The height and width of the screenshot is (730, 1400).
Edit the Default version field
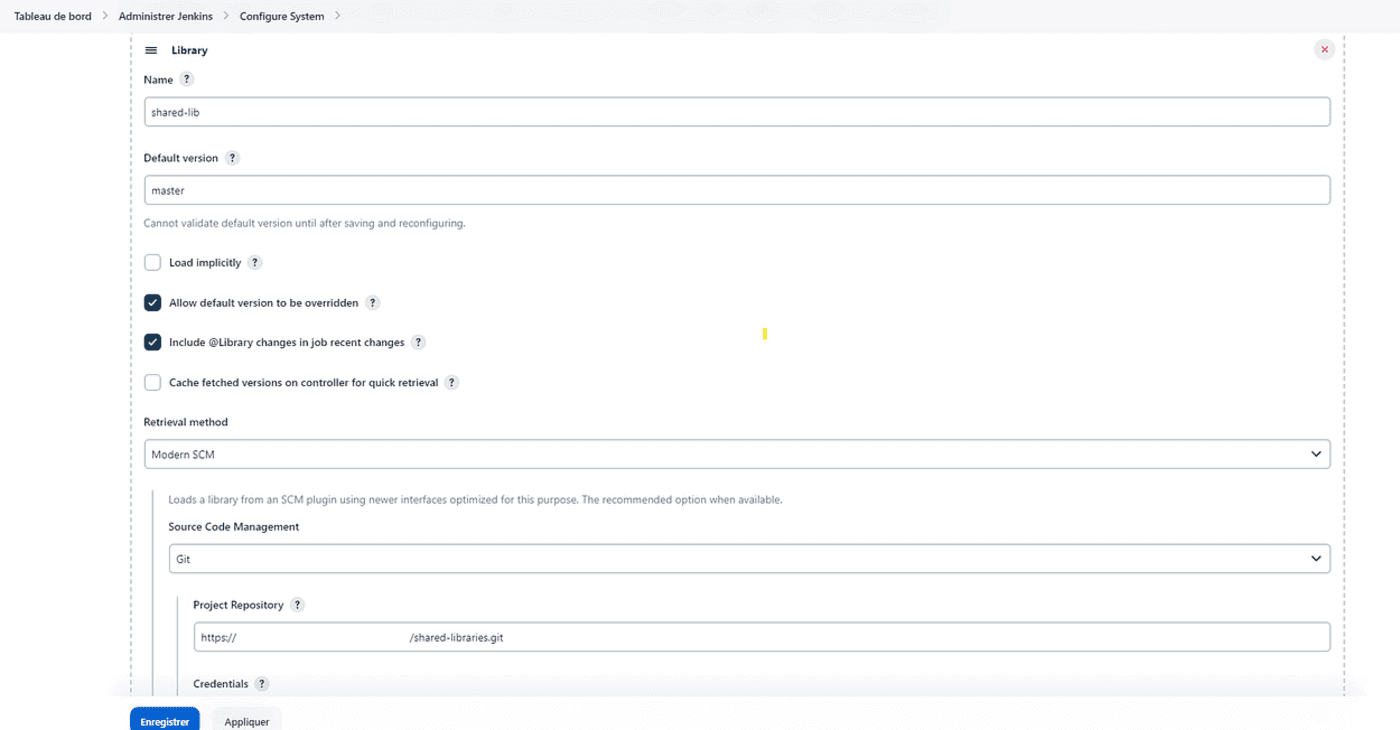737,190
